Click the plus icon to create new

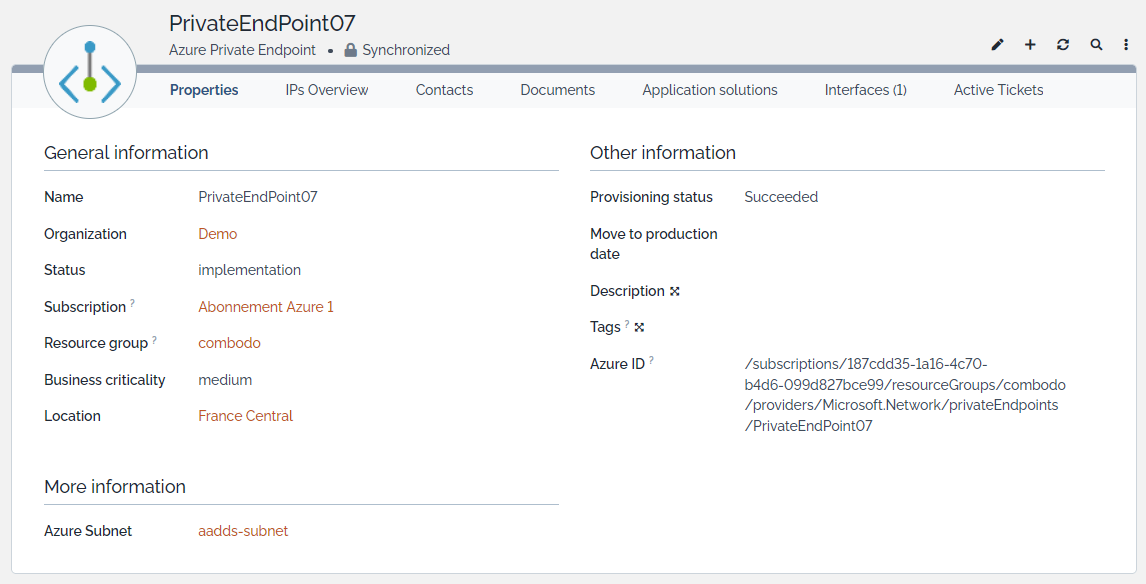tap(1030, 45)
